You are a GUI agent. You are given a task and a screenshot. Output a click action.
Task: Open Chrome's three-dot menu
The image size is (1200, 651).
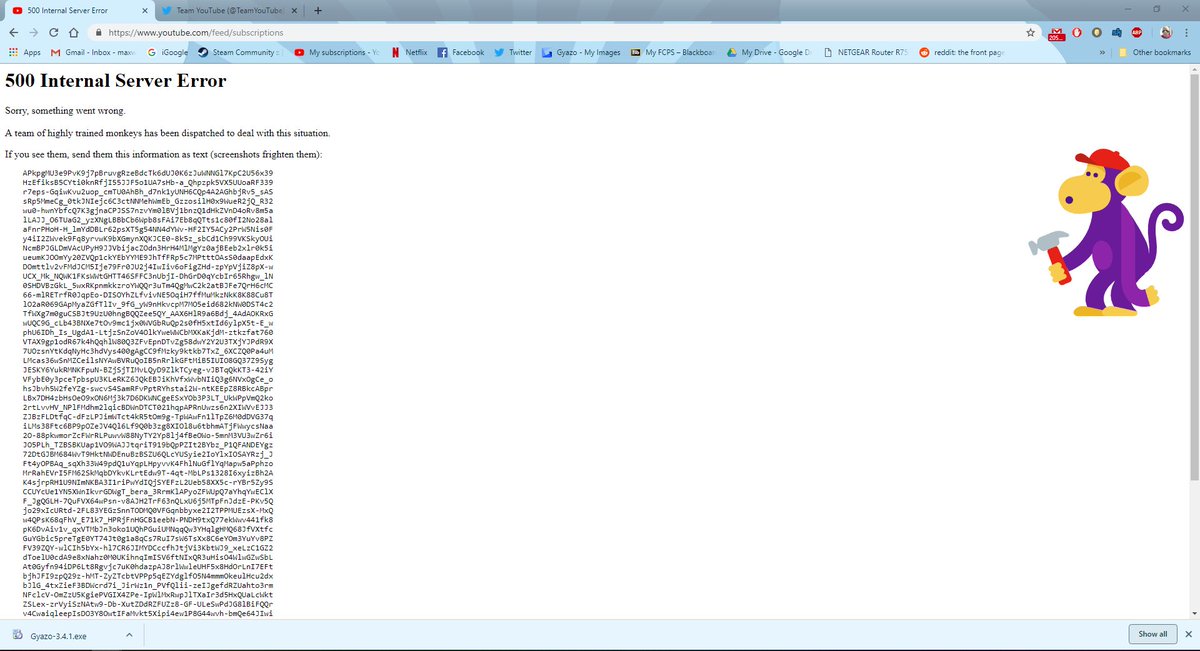[1184, 32]
